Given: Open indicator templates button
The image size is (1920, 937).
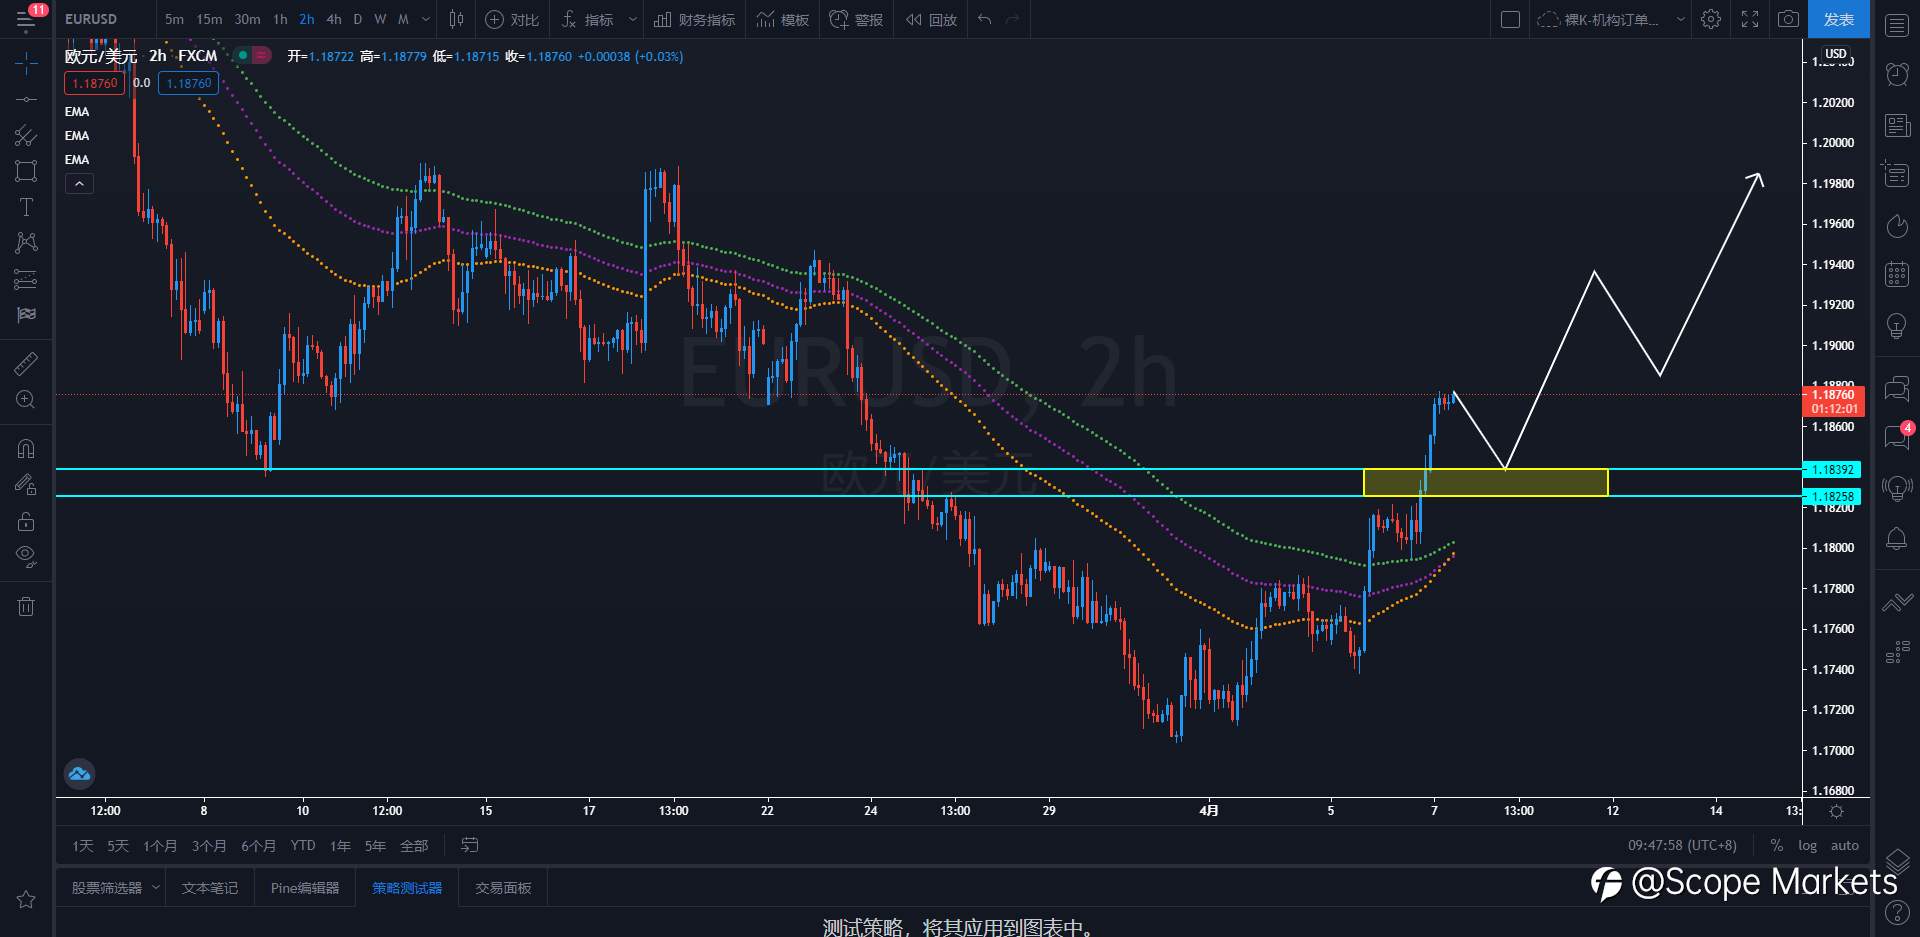Looking at the screenshot, I should point(783,19).
